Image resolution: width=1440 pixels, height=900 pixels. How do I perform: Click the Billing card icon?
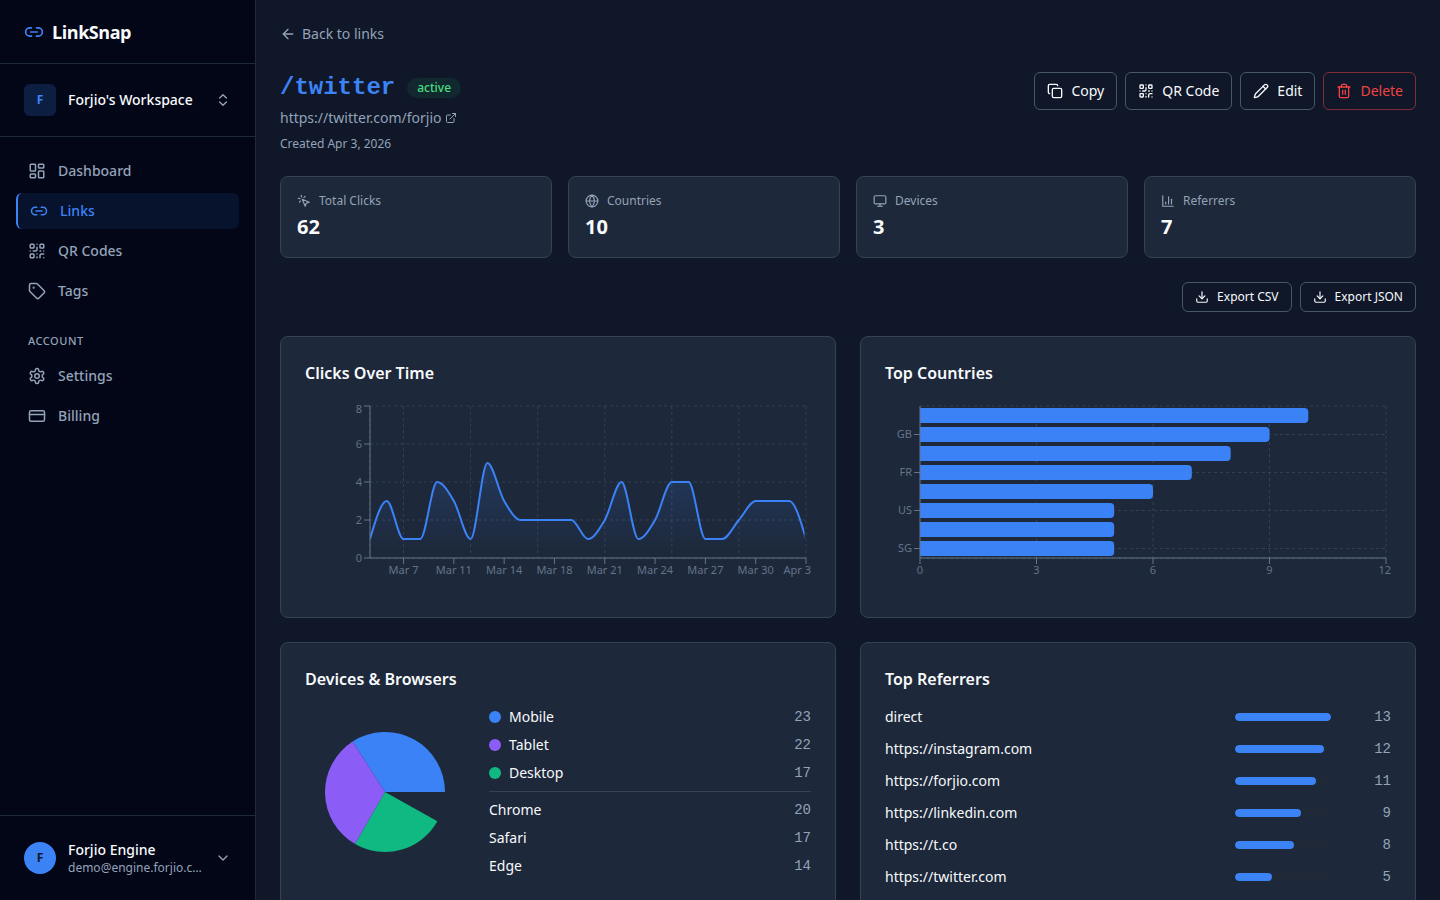click(x=37, y=415)
